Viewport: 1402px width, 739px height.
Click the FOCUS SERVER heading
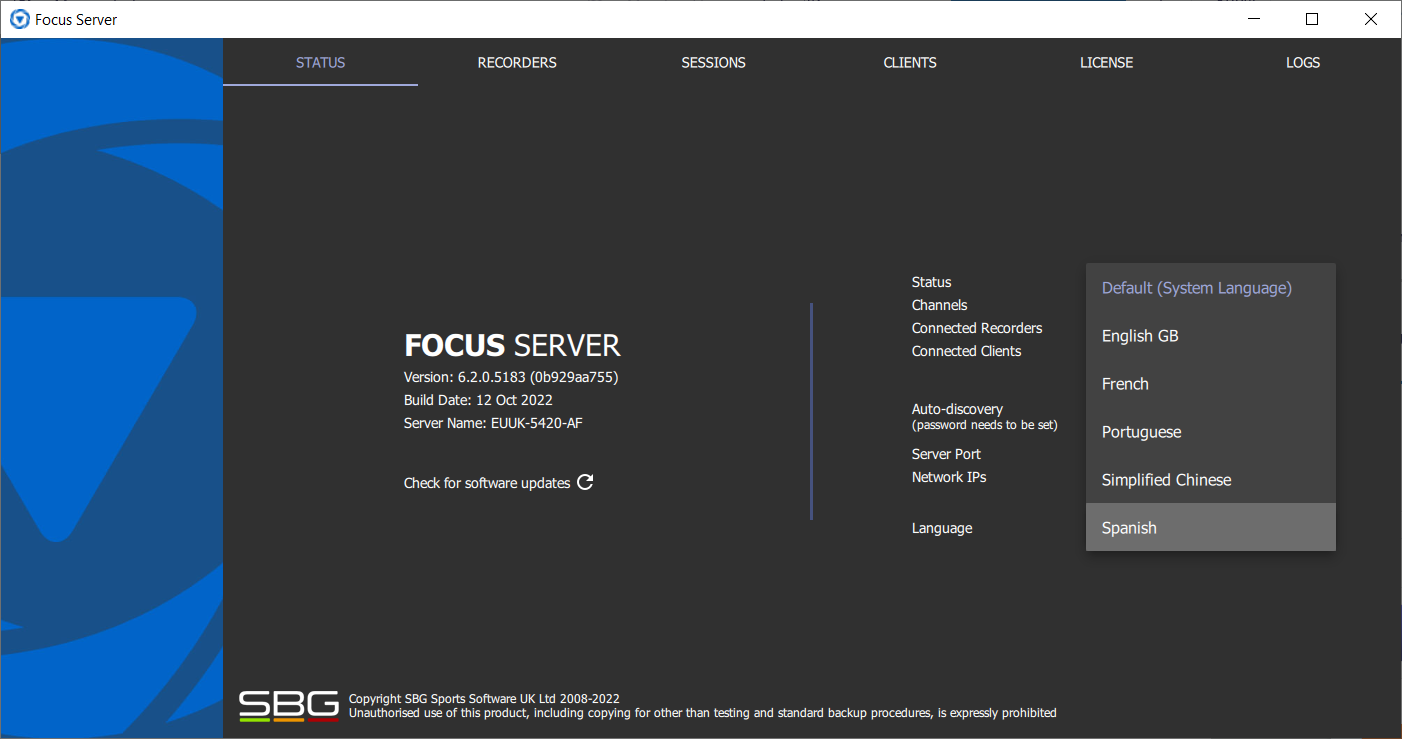512,346
